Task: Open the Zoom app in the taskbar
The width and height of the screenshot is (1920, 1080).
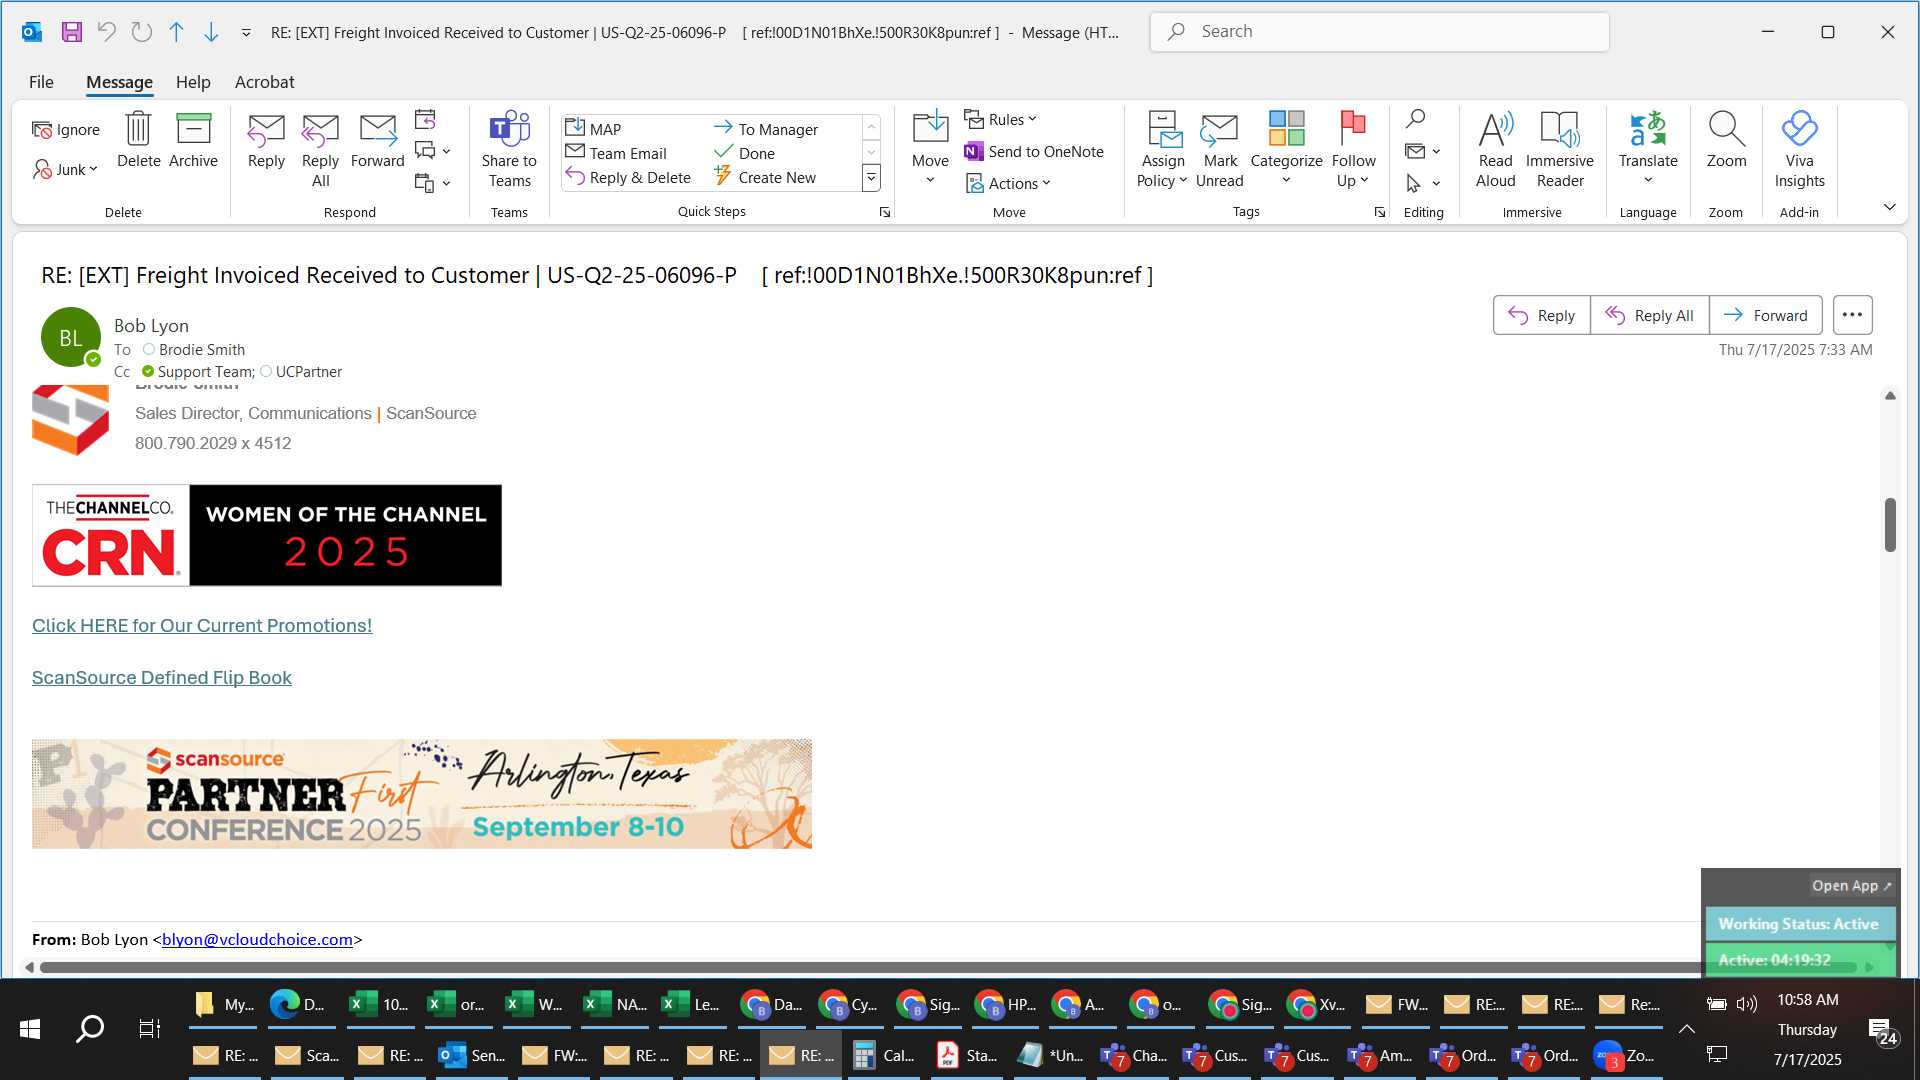Action: click(1625, 1055)
